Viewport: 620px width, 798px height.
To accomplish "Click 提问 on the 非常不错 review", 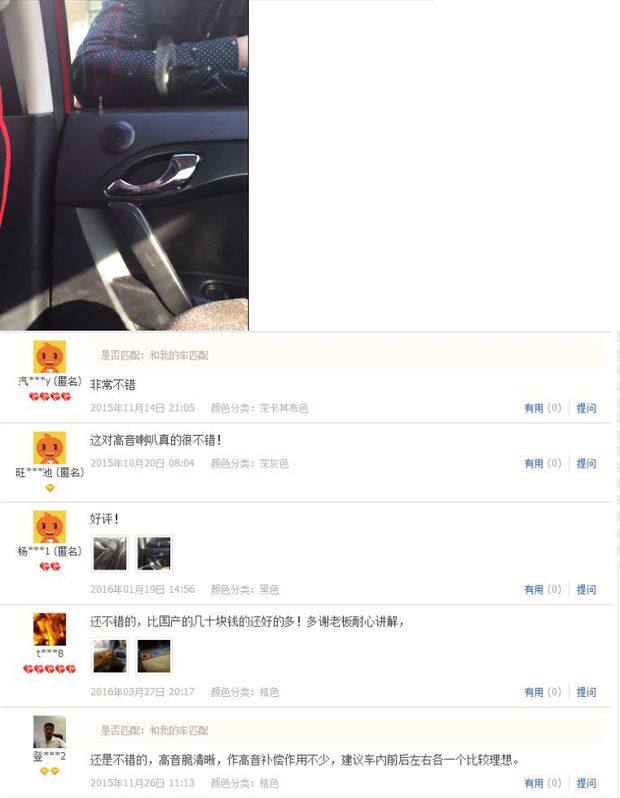I will coord(586,408).
